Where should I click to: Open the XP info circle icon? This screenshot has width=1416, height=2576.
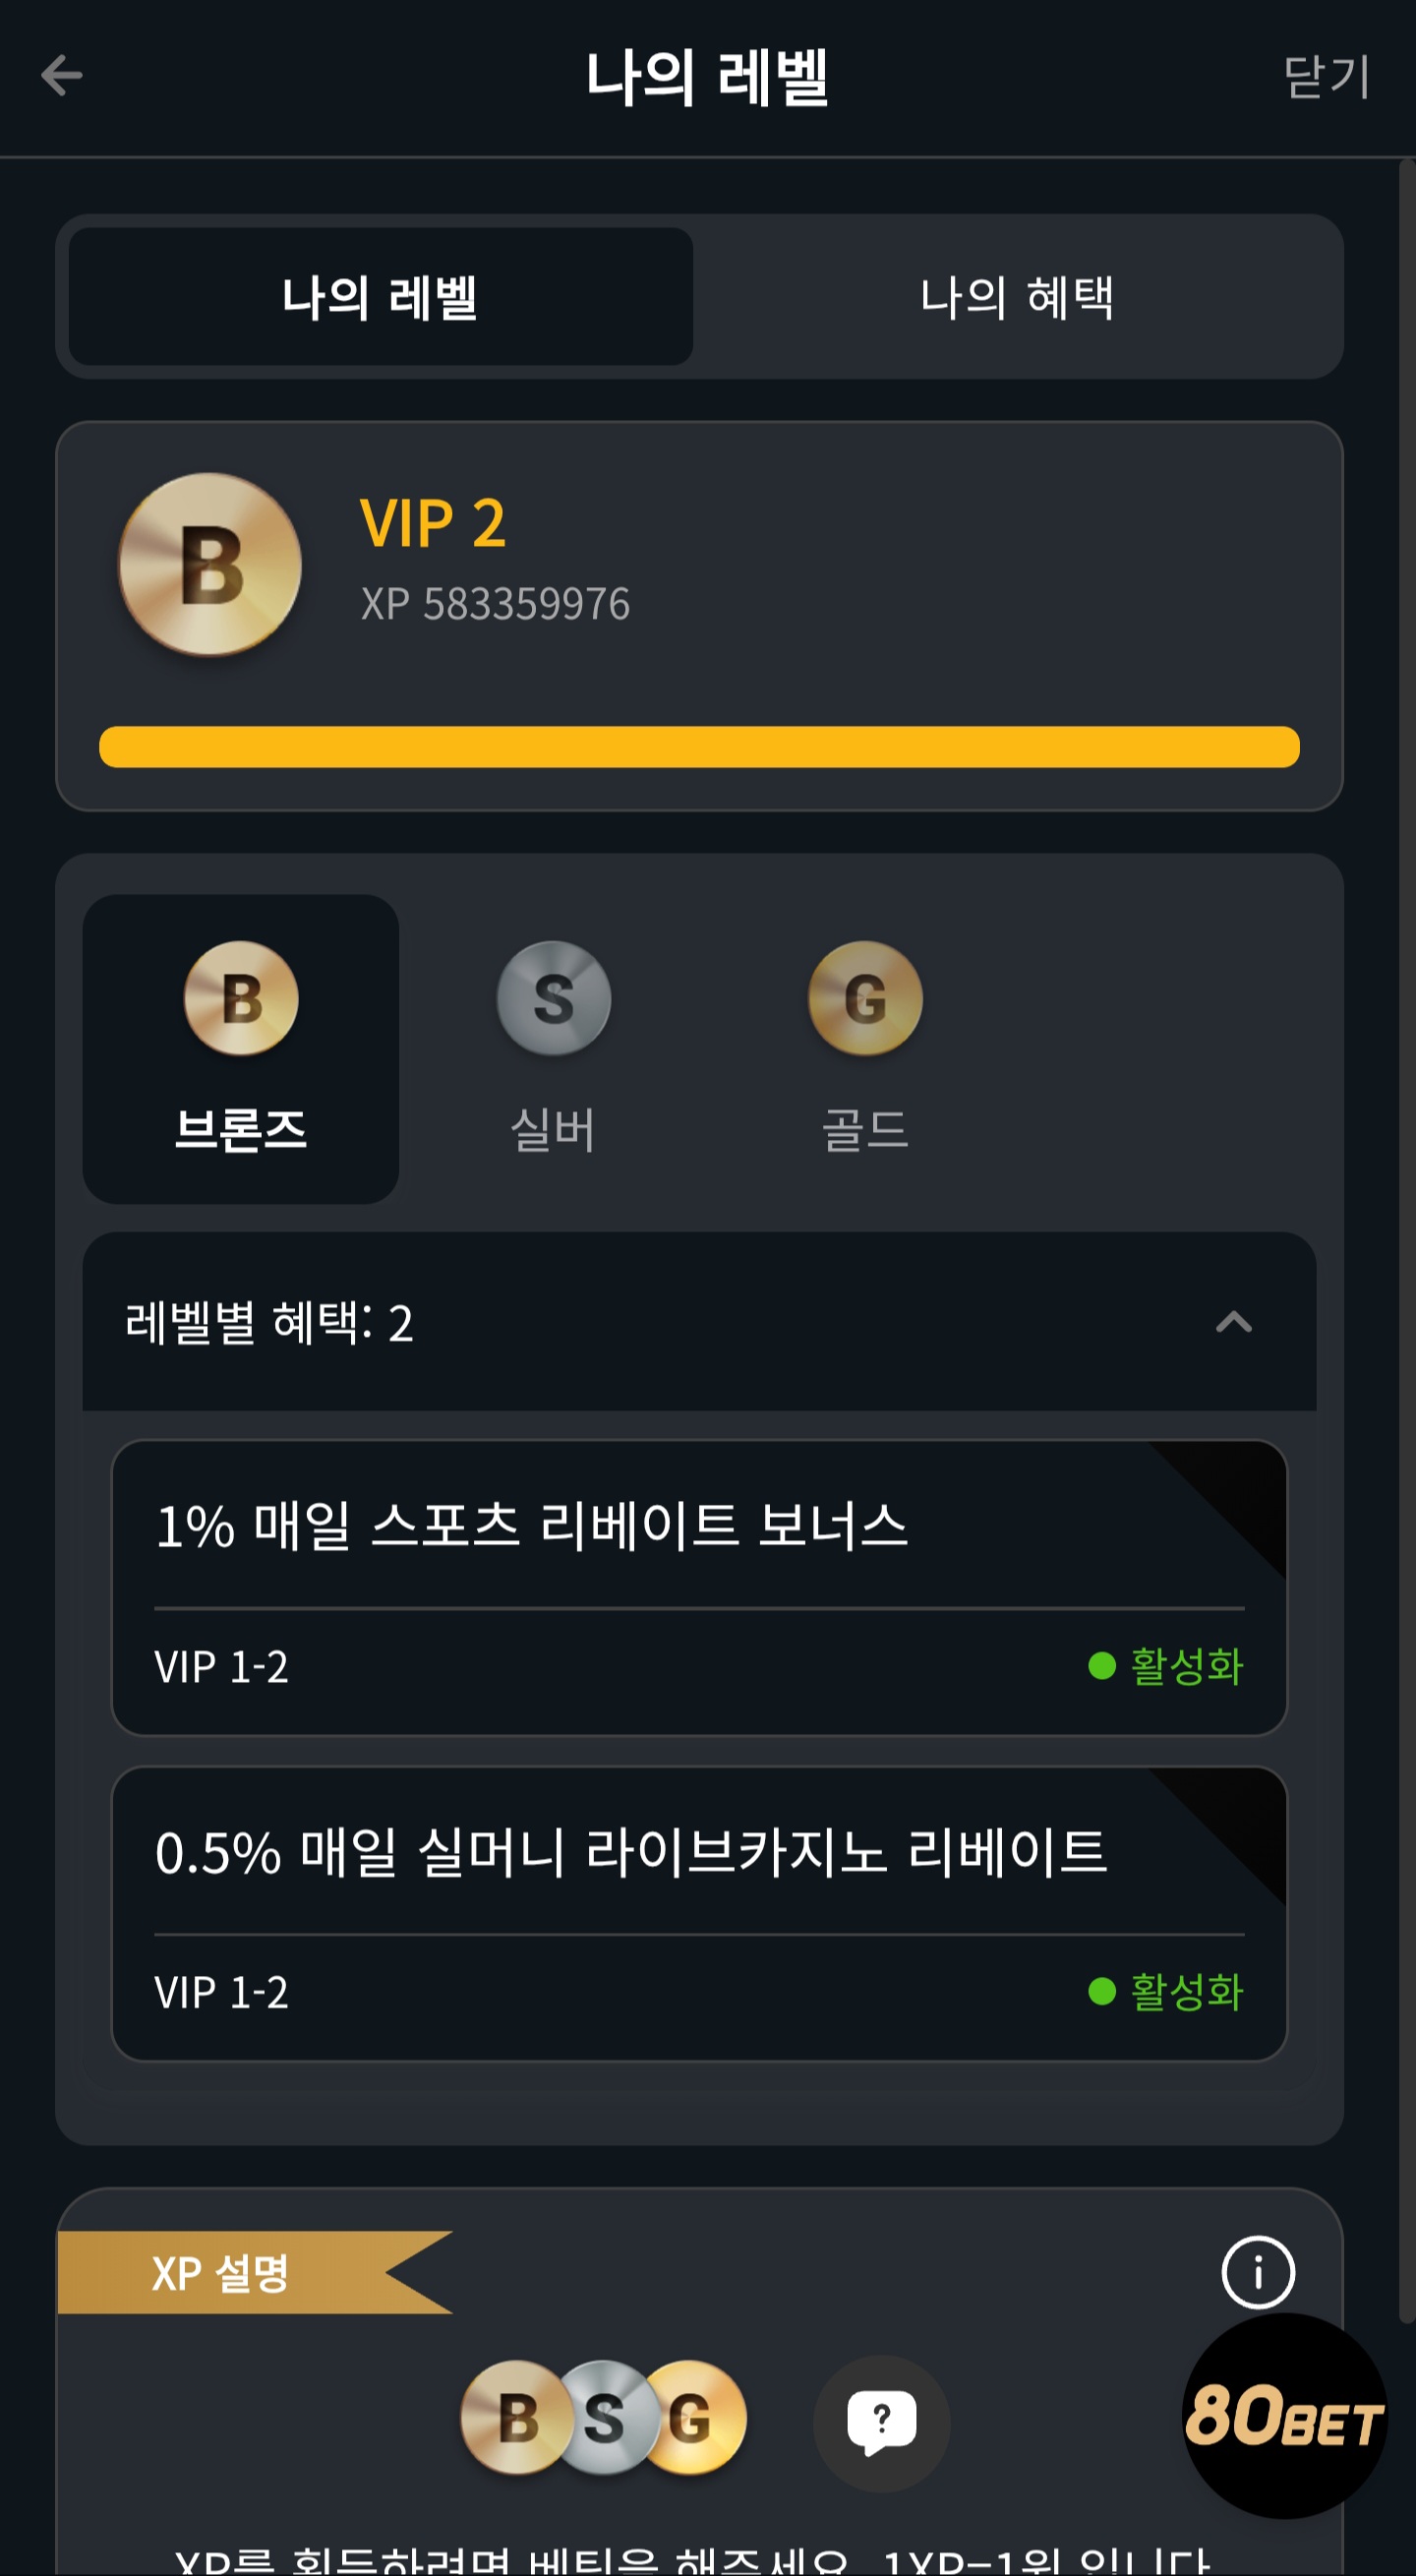(1258, 2272)
